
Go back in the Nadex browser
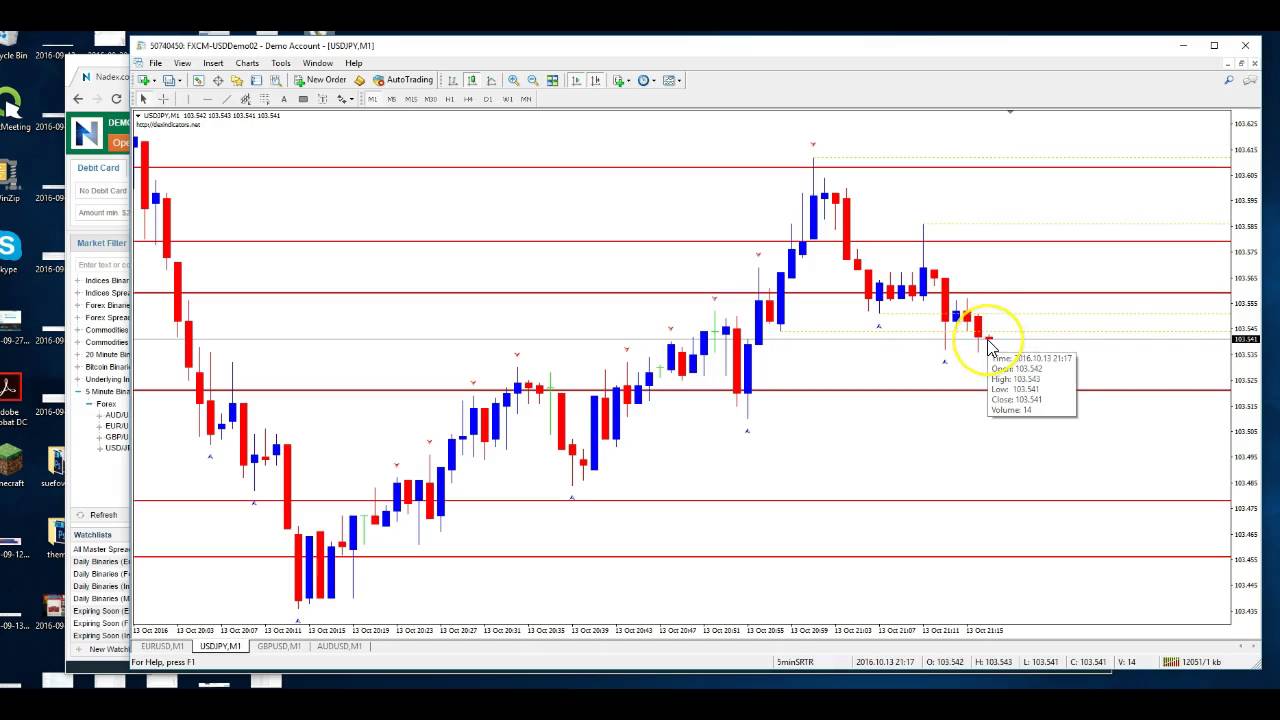point(78,99)
